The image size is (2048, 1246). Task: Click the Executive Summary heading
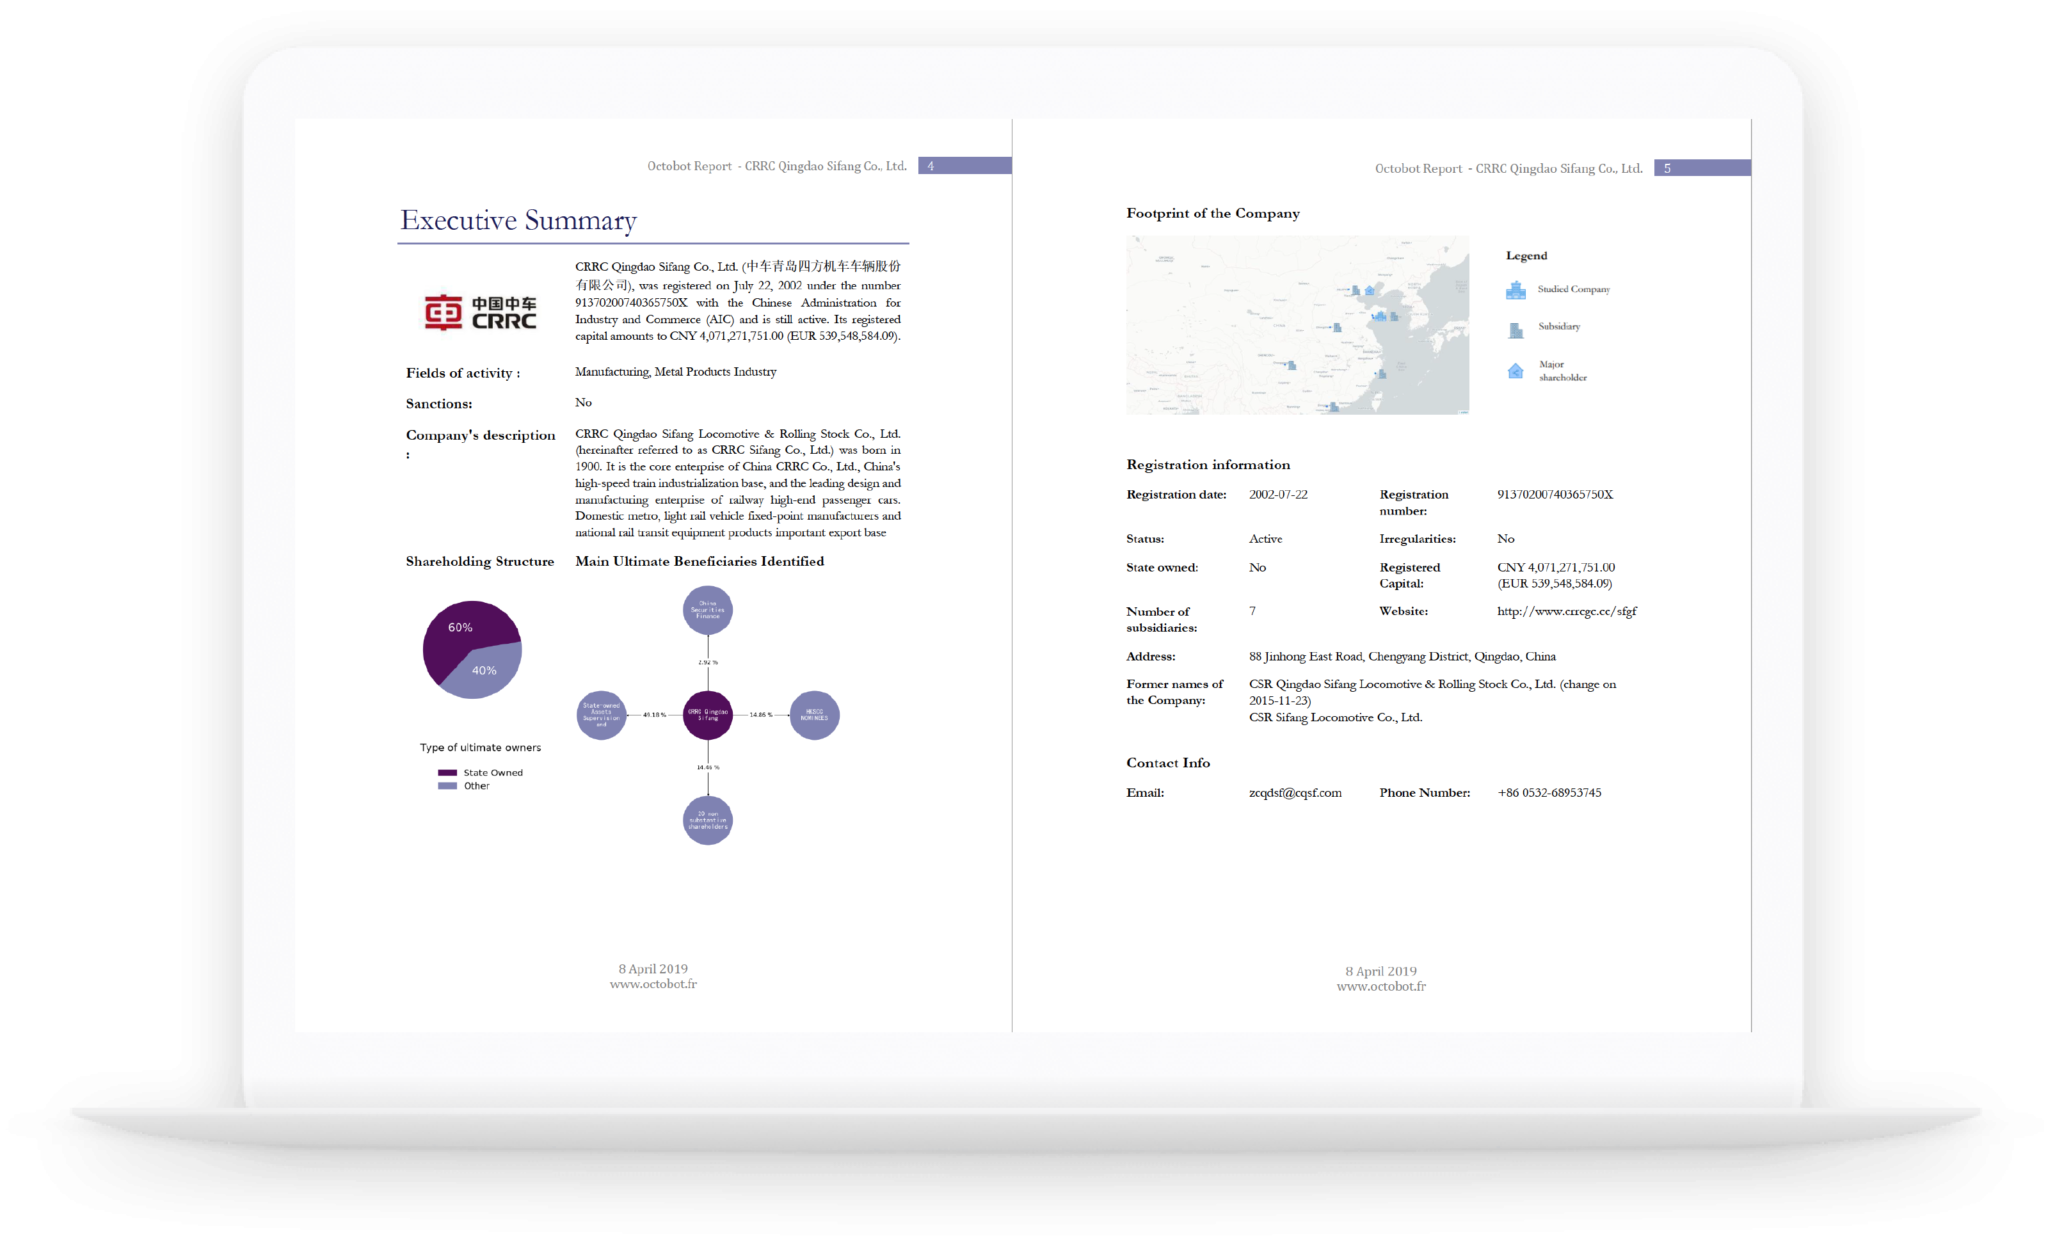pos(518,220)
